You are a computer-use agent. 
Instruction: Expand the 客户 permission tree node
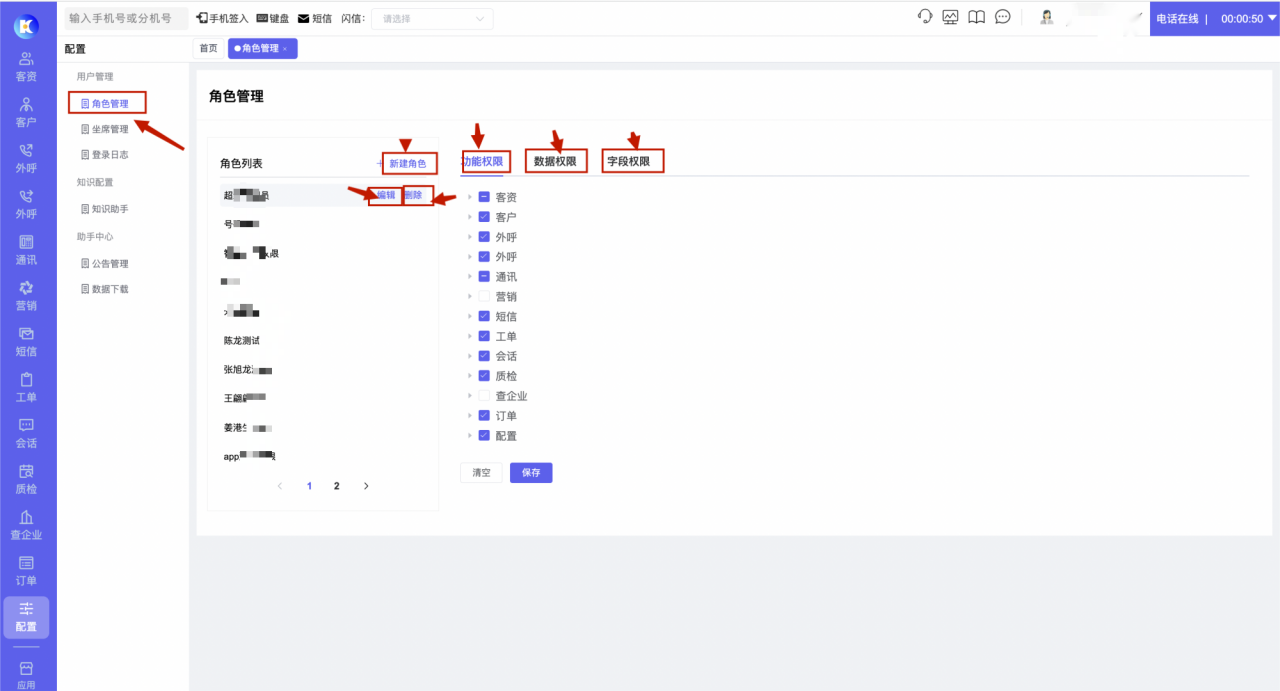click(x=470, y=217)
